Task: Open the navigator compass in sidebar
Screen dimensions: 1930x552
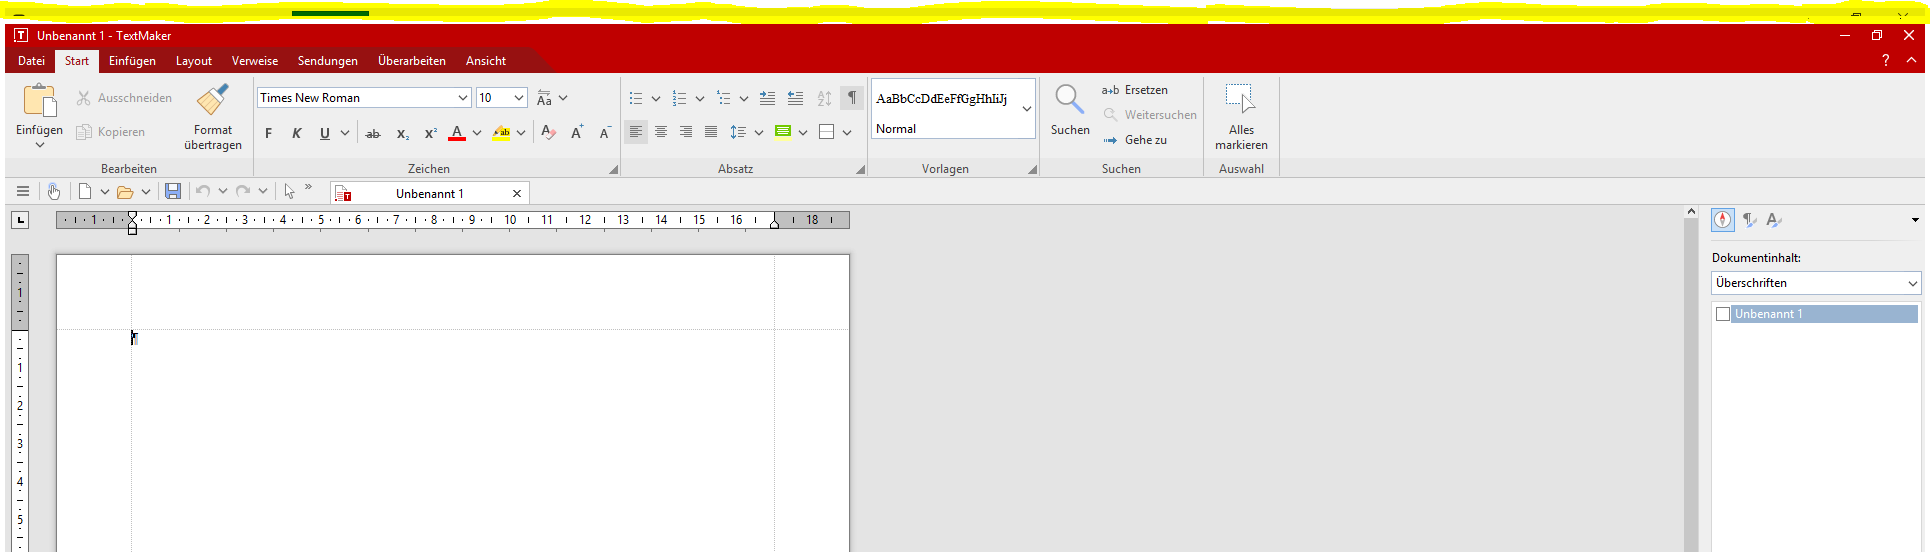Action: click(1722, 220)
